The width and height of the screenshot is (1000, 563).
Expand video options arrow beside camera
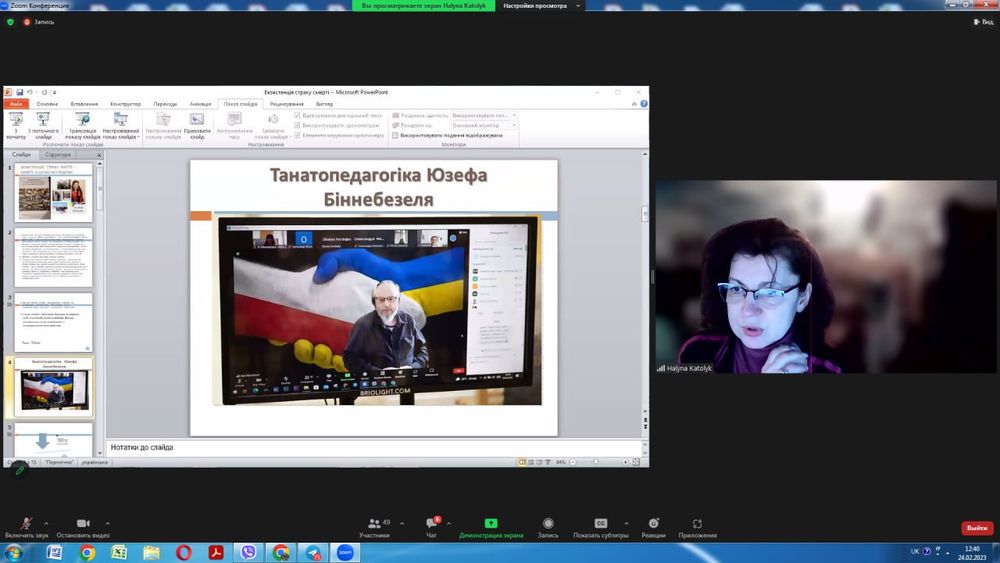click(x=108, y=523)
